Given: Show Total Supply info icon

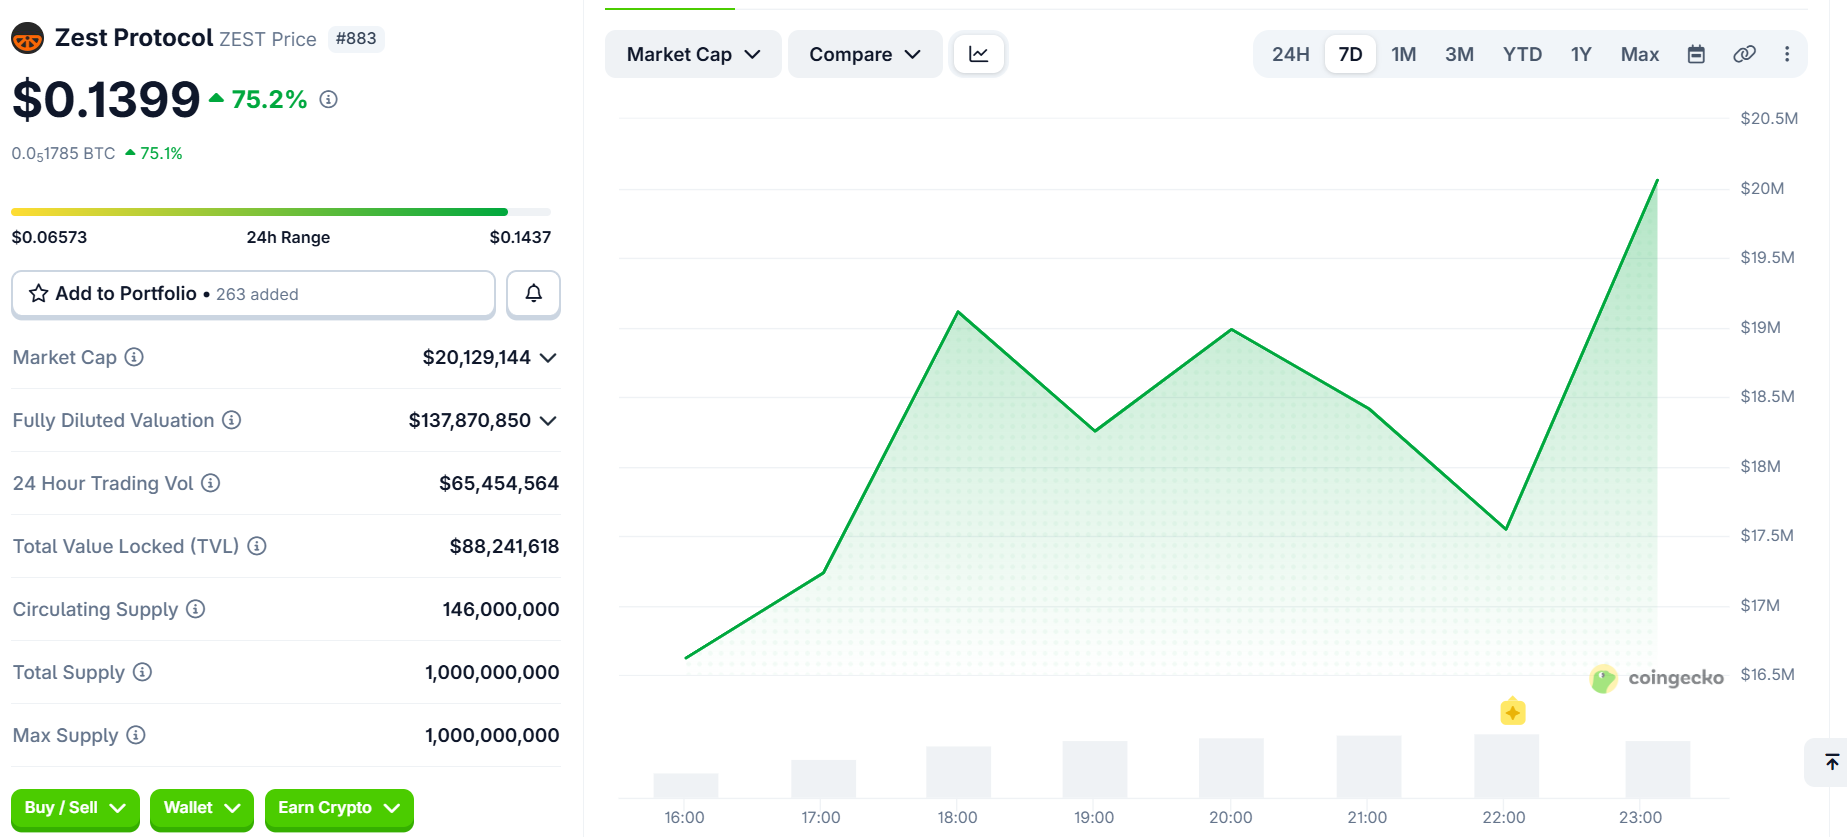Looking at the screenshot, I should pos(143,672).
